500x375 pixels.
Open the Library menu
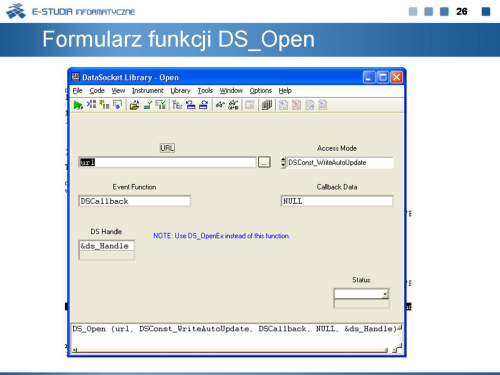(180, 91)
